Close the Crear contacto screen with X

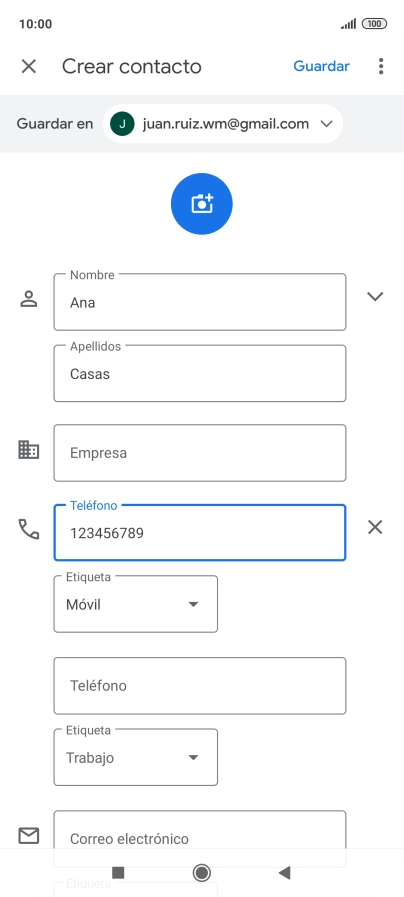click(x=29, y=66)
